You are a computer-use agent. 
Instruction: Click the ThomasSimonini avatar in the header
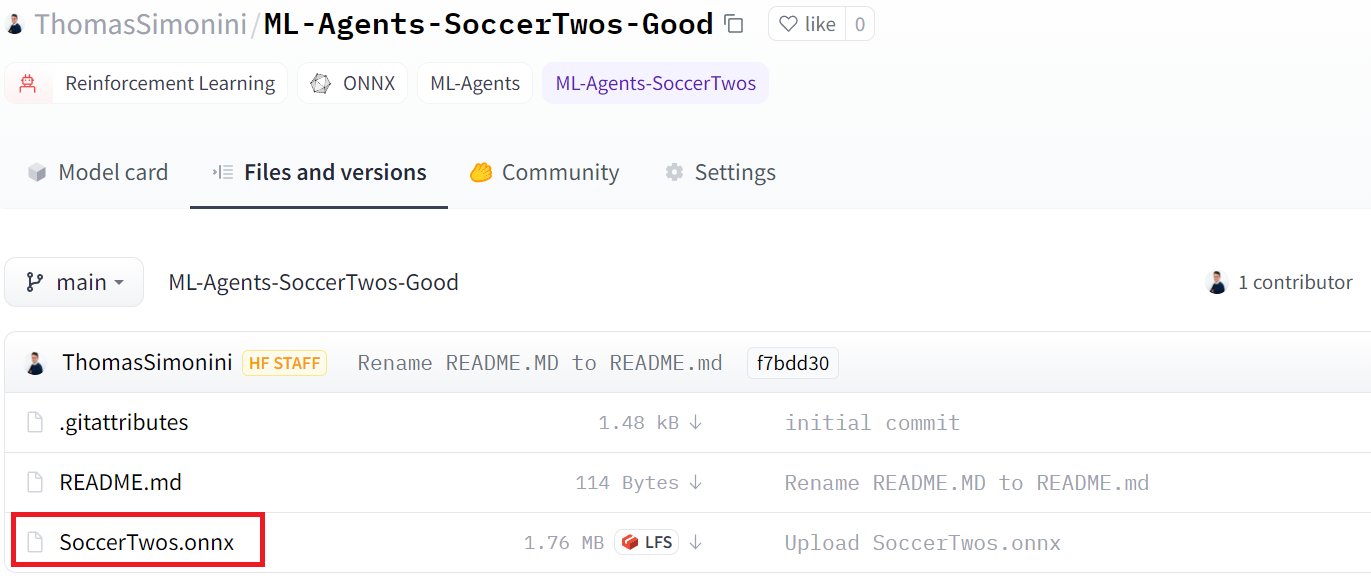pos(14,24)
